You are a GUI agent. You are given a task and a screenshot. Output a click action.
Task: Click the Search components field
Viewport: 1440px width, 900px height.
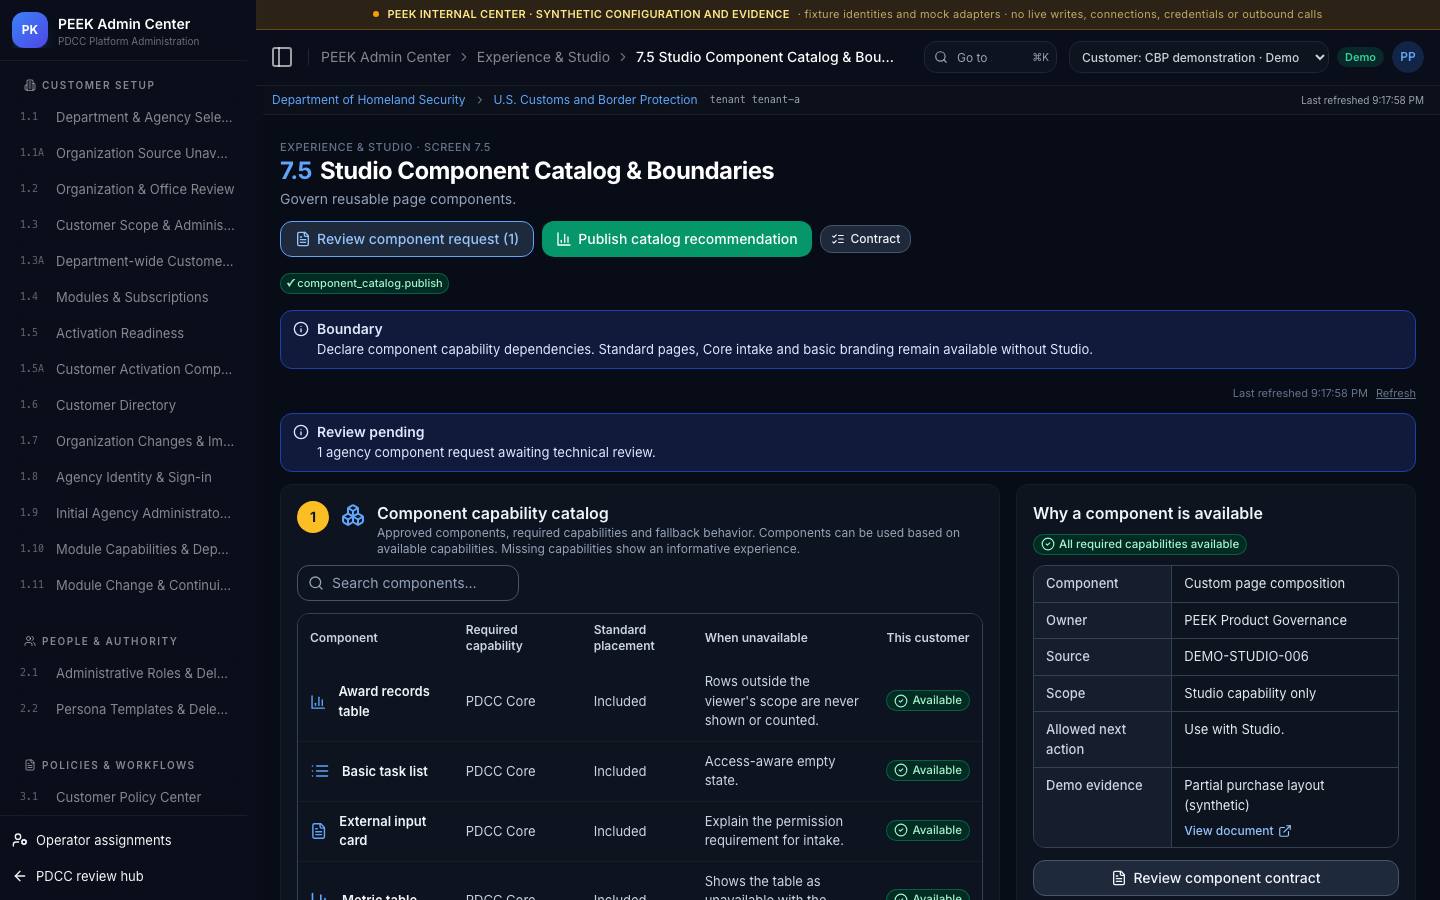pyautogui.click(x=408, y=583)
